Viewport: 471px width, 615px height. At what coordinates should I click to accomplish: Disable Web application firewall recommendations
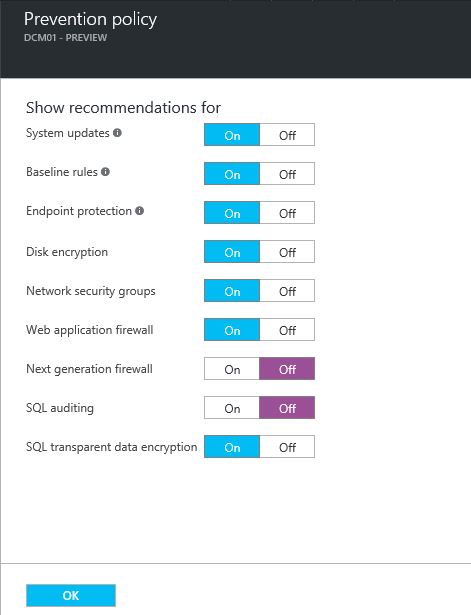coord(287,330)
